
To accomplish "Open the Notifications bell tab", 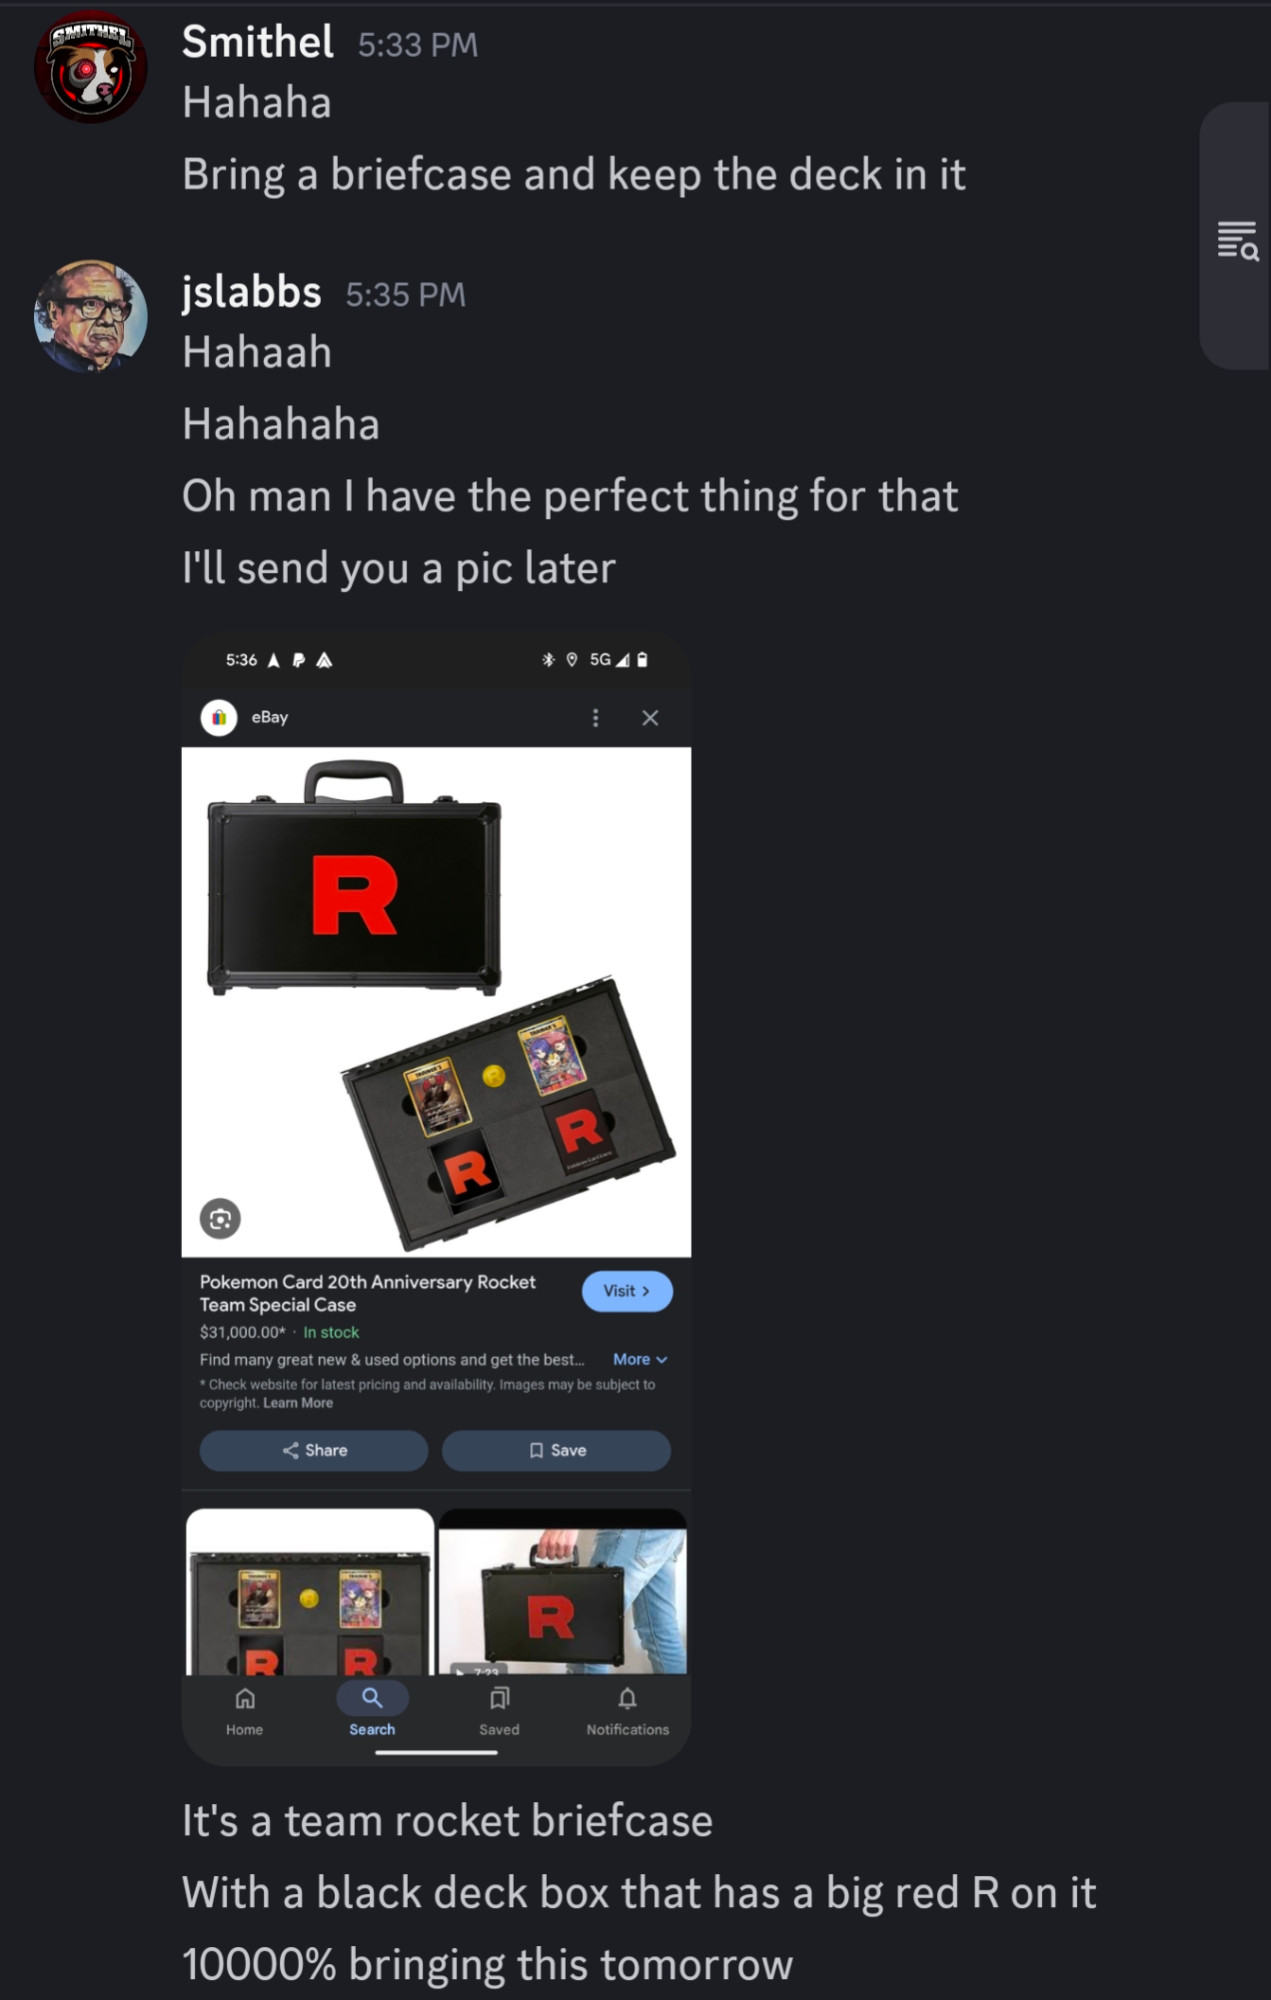I will click(x=627, y=1711).
